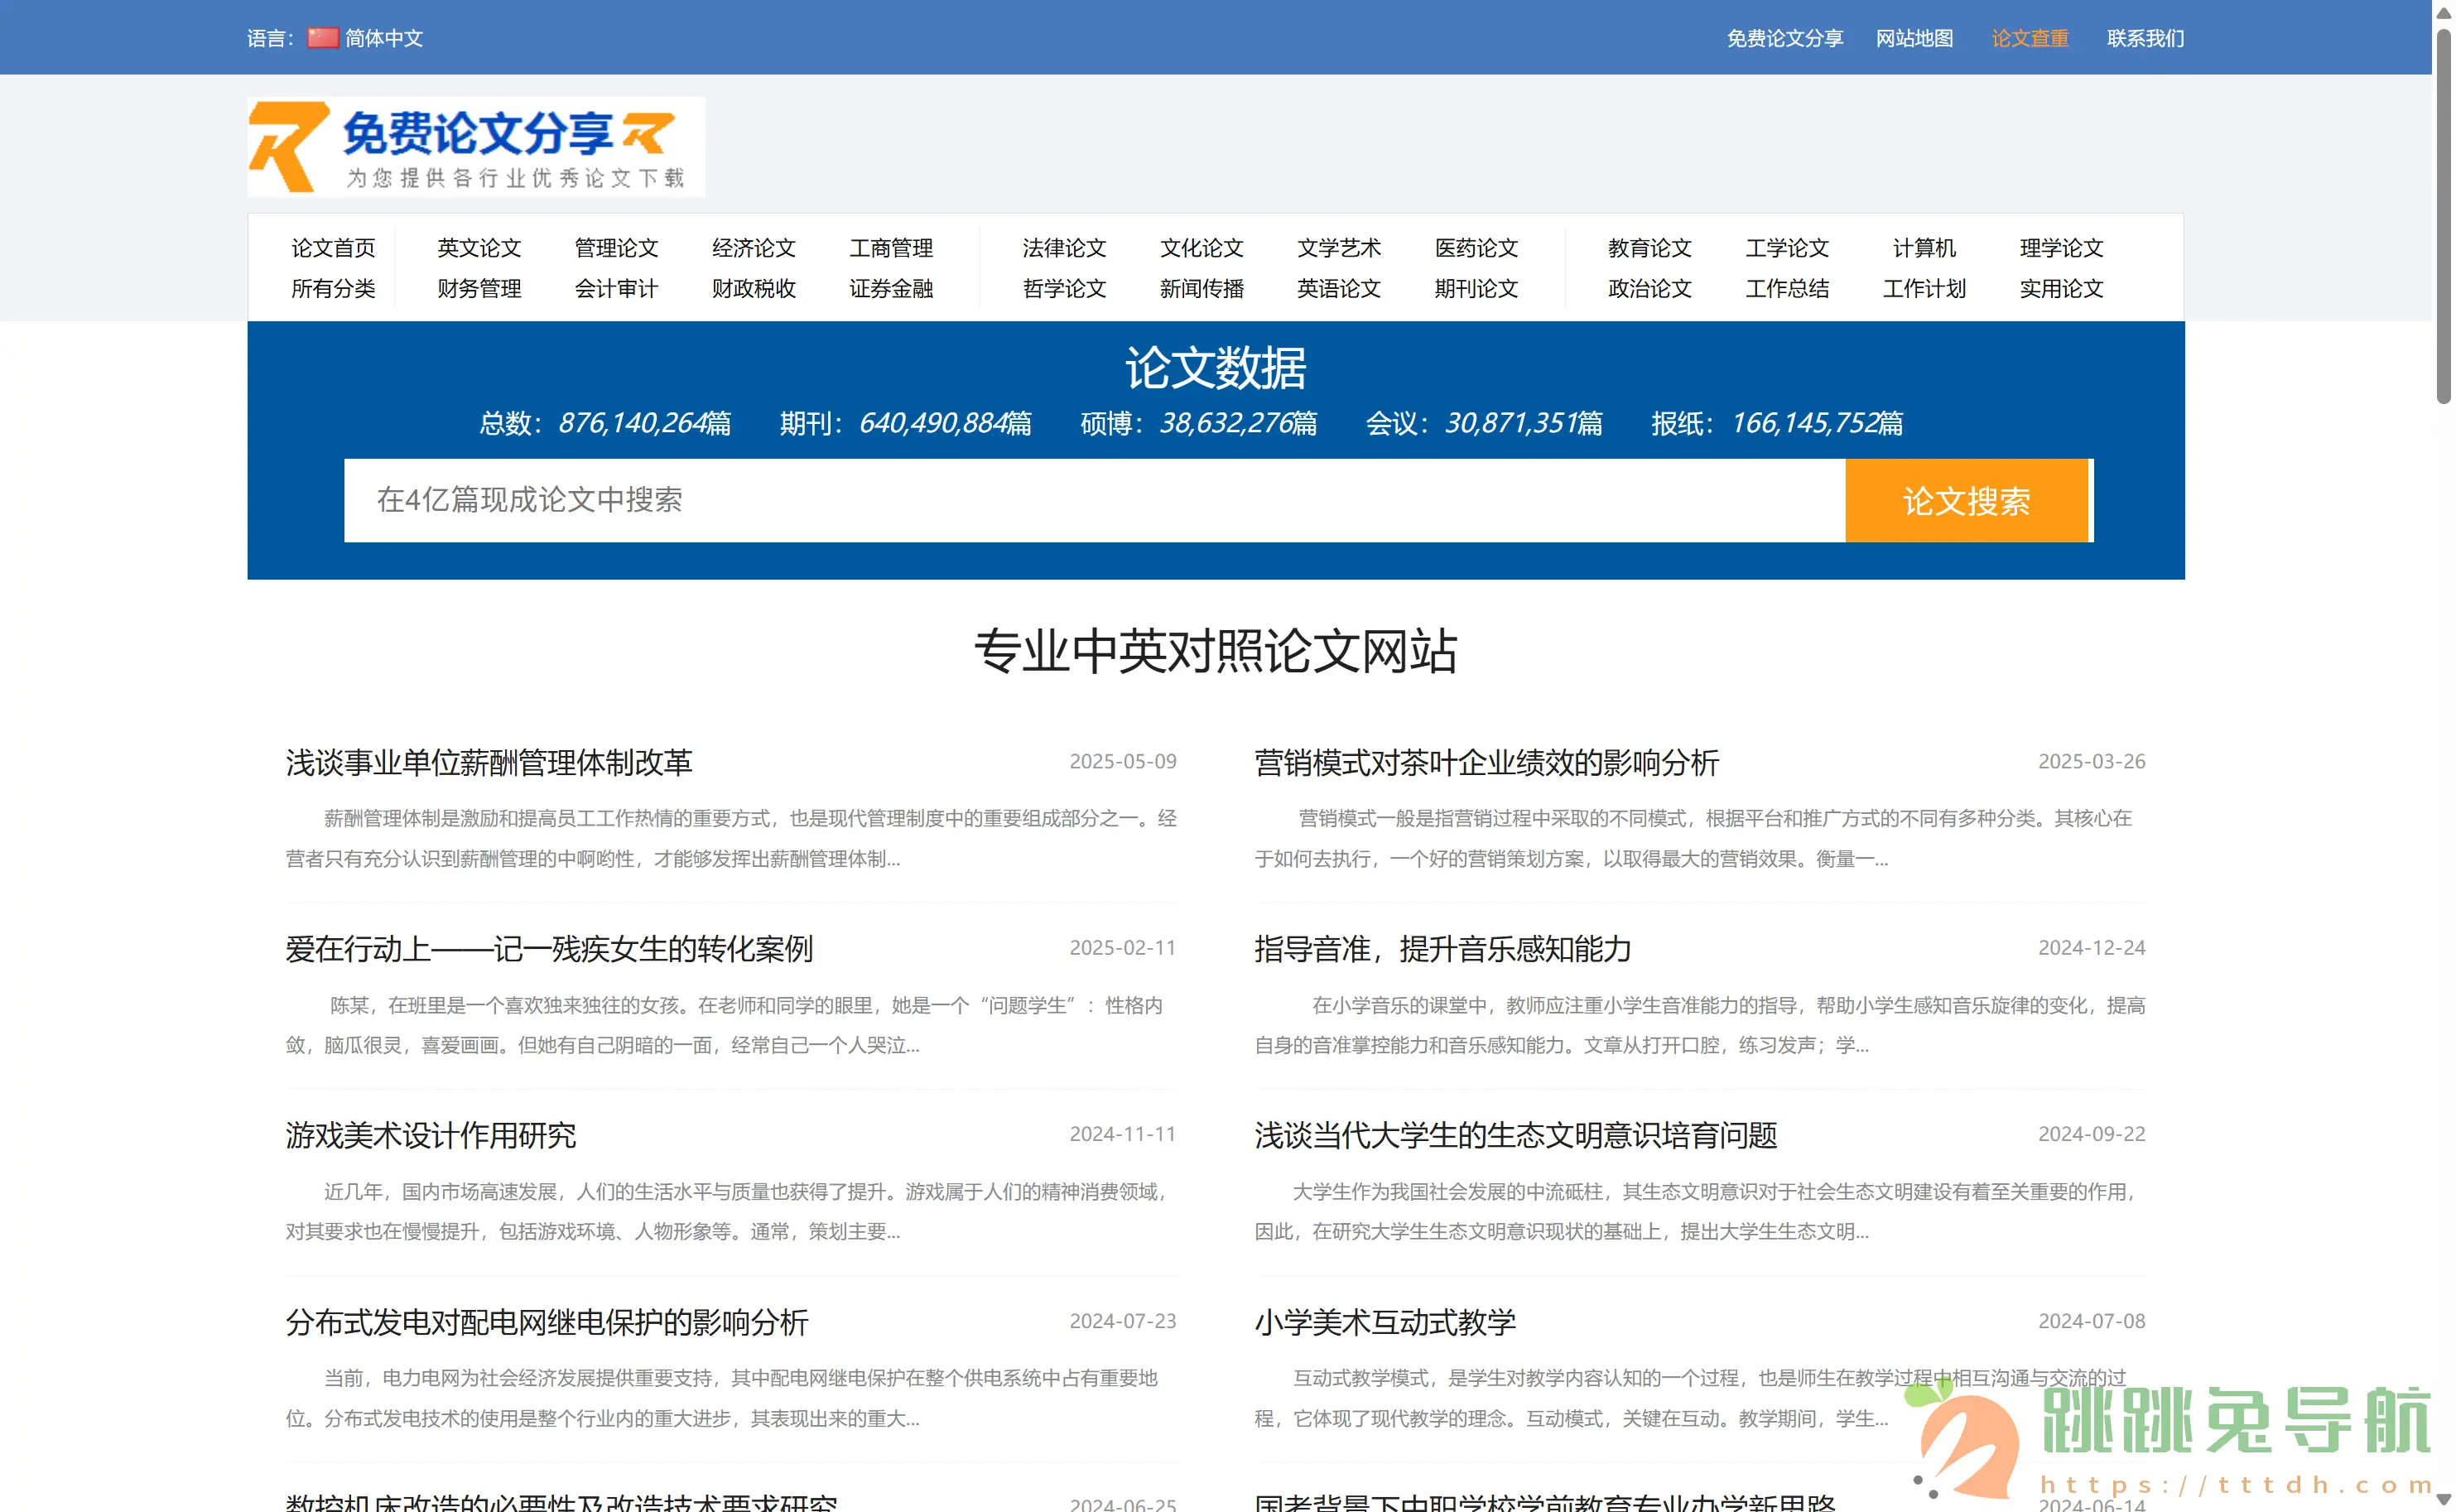
Task: Open 财政税收 category
Action: tap(754, 288)
